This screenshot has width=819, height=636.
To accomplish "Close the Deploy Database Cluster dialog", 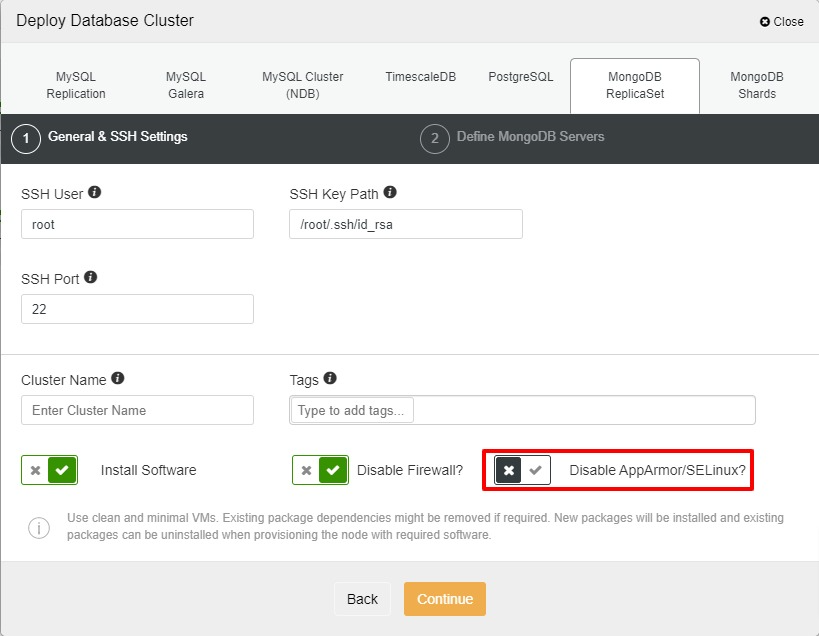I will tap(781, 21).
